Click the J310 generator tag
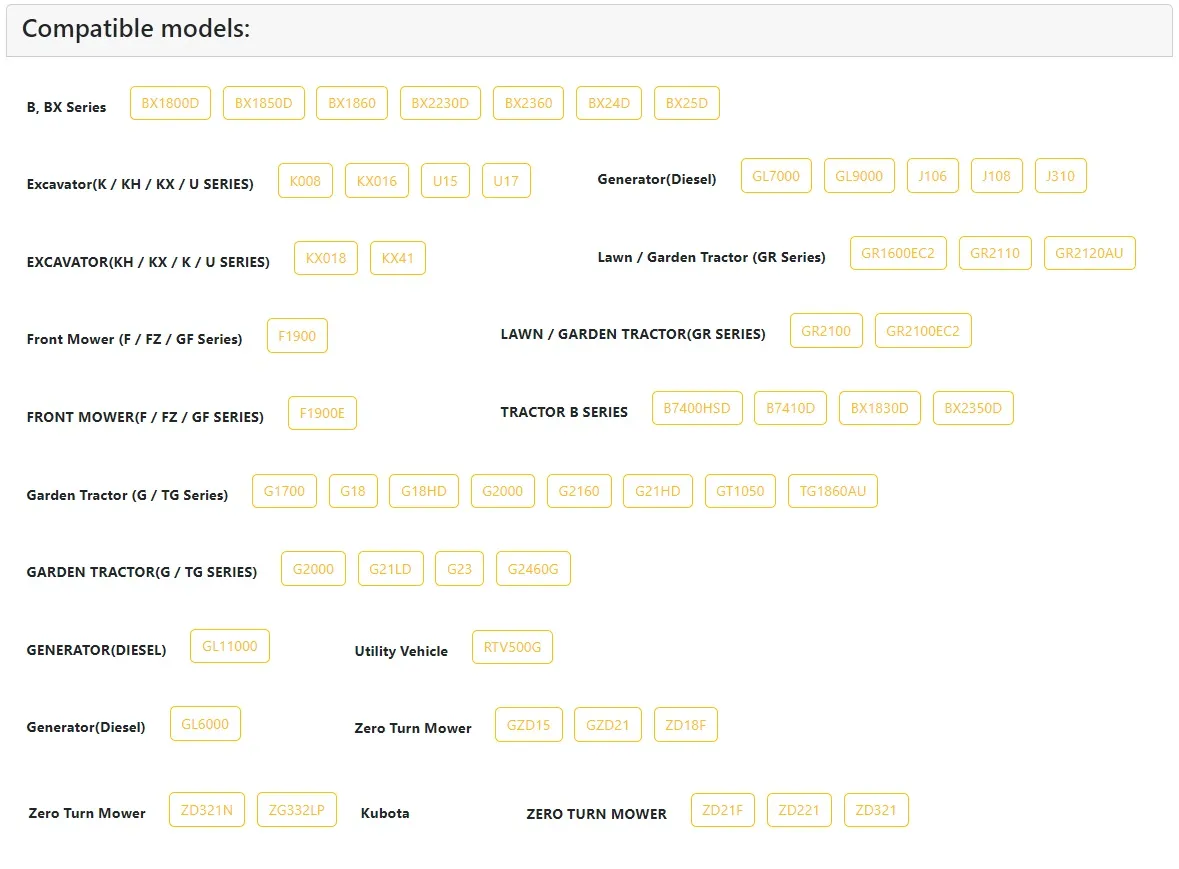The image size is (1179, 869). [x=1060, y=176]
